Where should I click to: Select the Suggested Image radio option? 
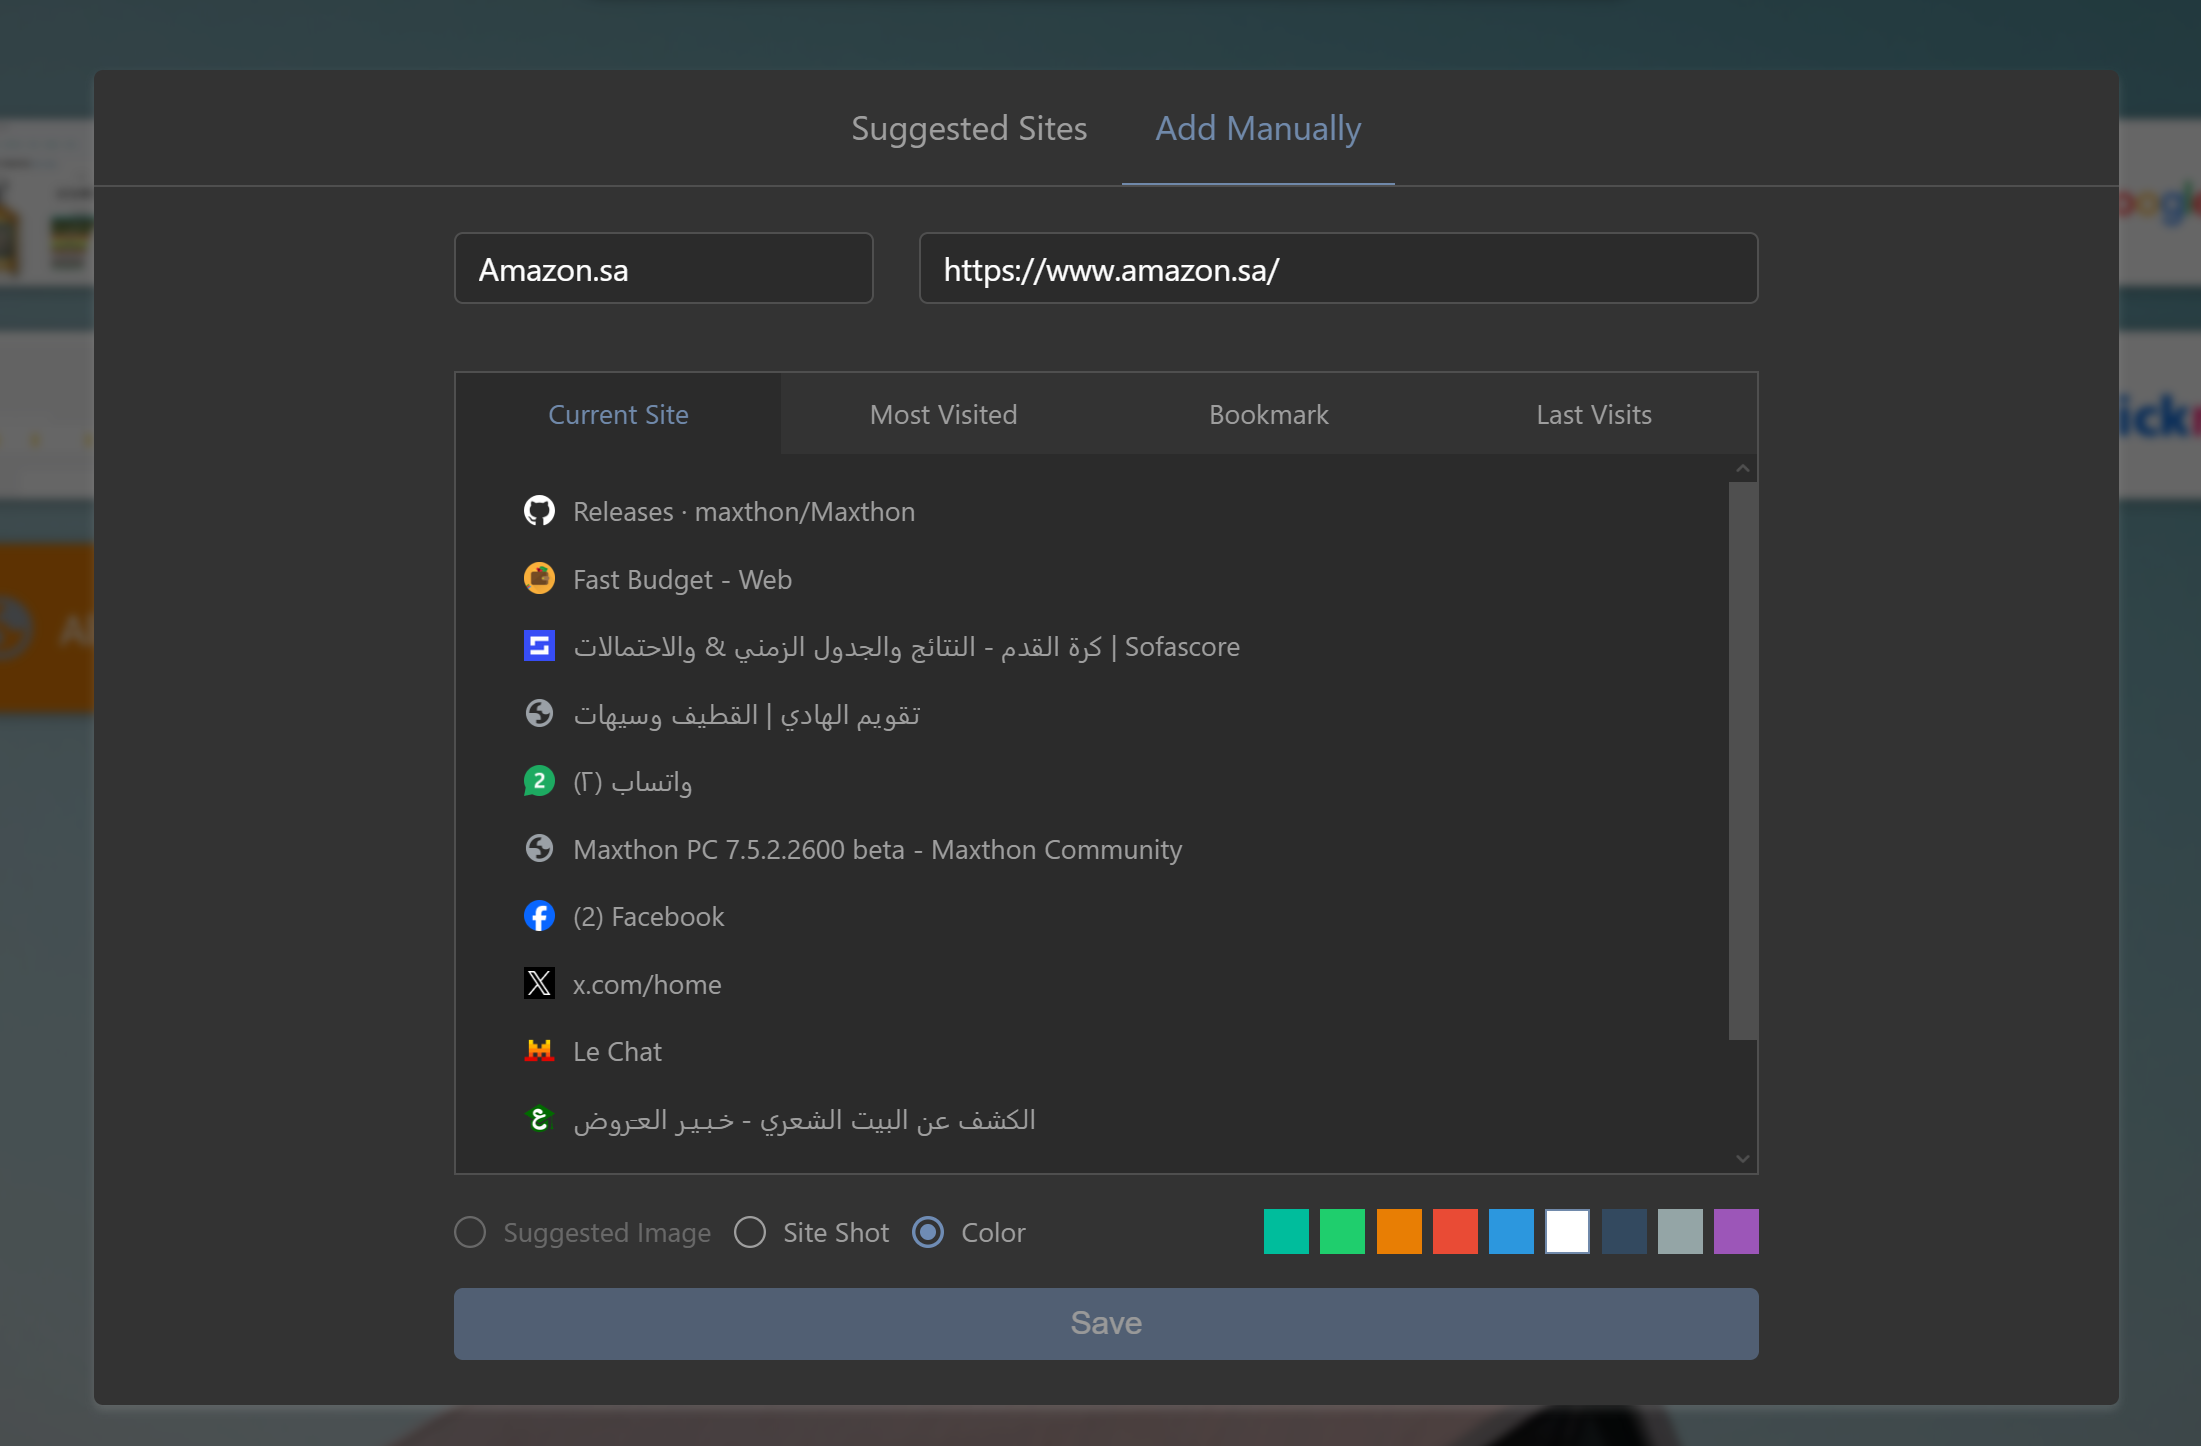[470, 1232]
